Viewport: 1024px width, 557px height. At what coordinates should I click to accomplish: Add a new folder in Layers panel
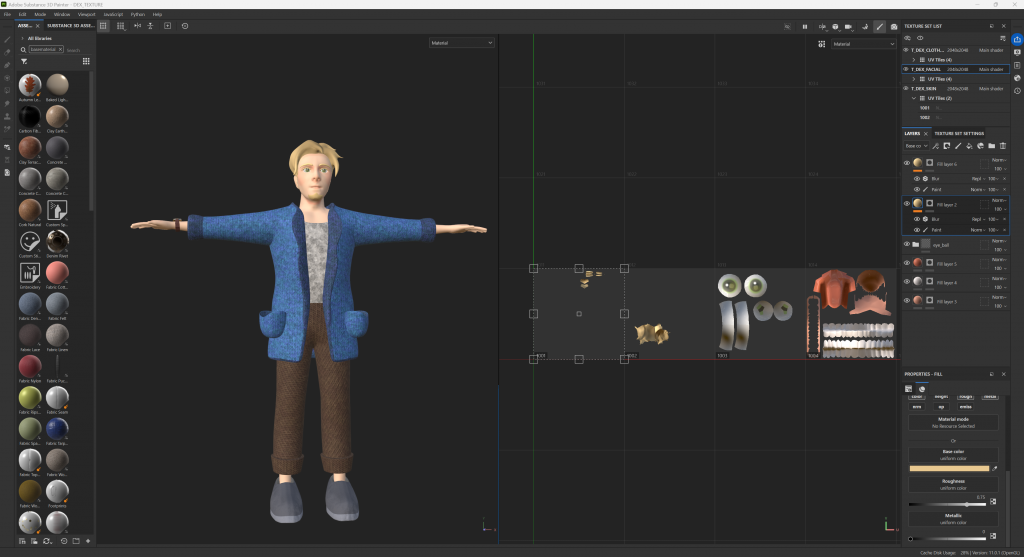tap(991, 146)
